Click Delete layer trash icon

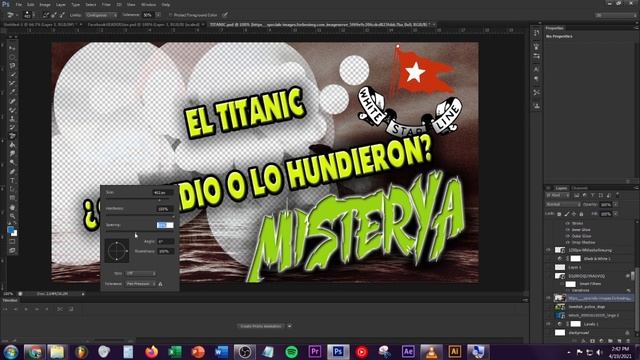(x=628, y=341)
